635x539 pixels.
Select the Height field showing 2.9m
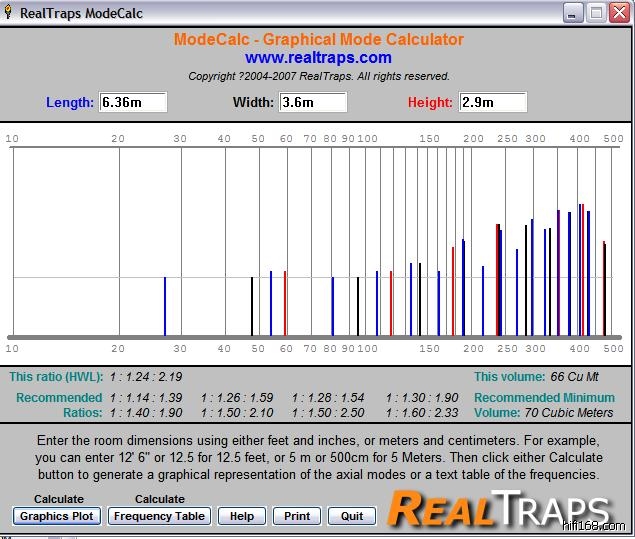point(492,102)
